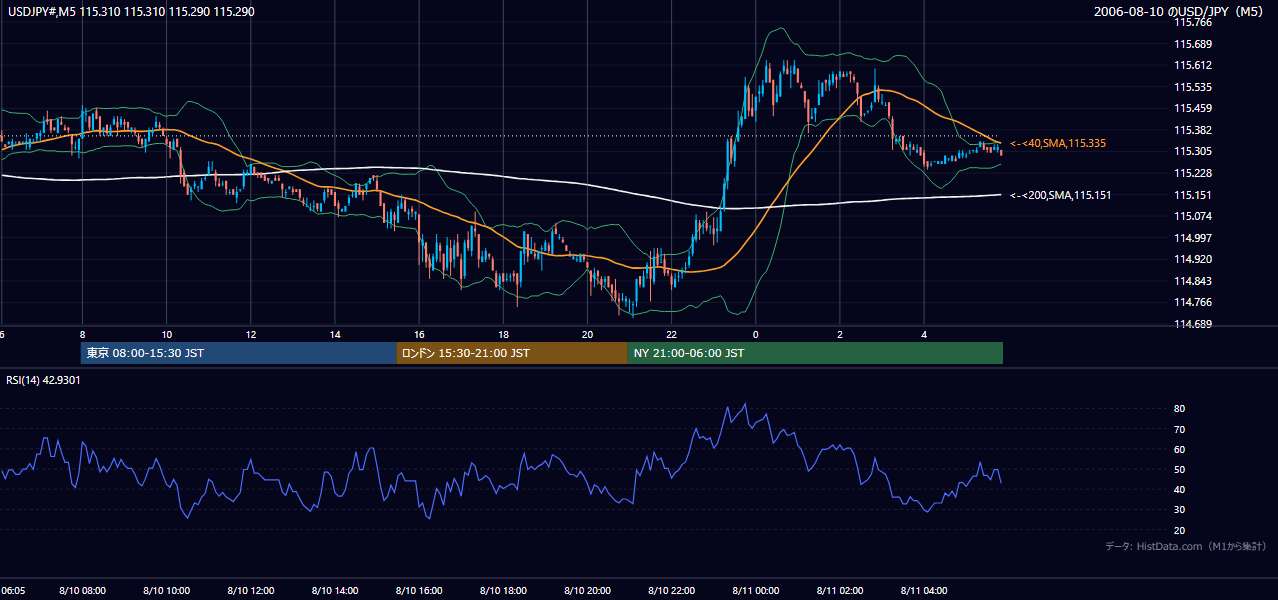Click RSI scale value 80
Image resolution: width=1278 pixels, height=600 pixels.
point(1180,409)
